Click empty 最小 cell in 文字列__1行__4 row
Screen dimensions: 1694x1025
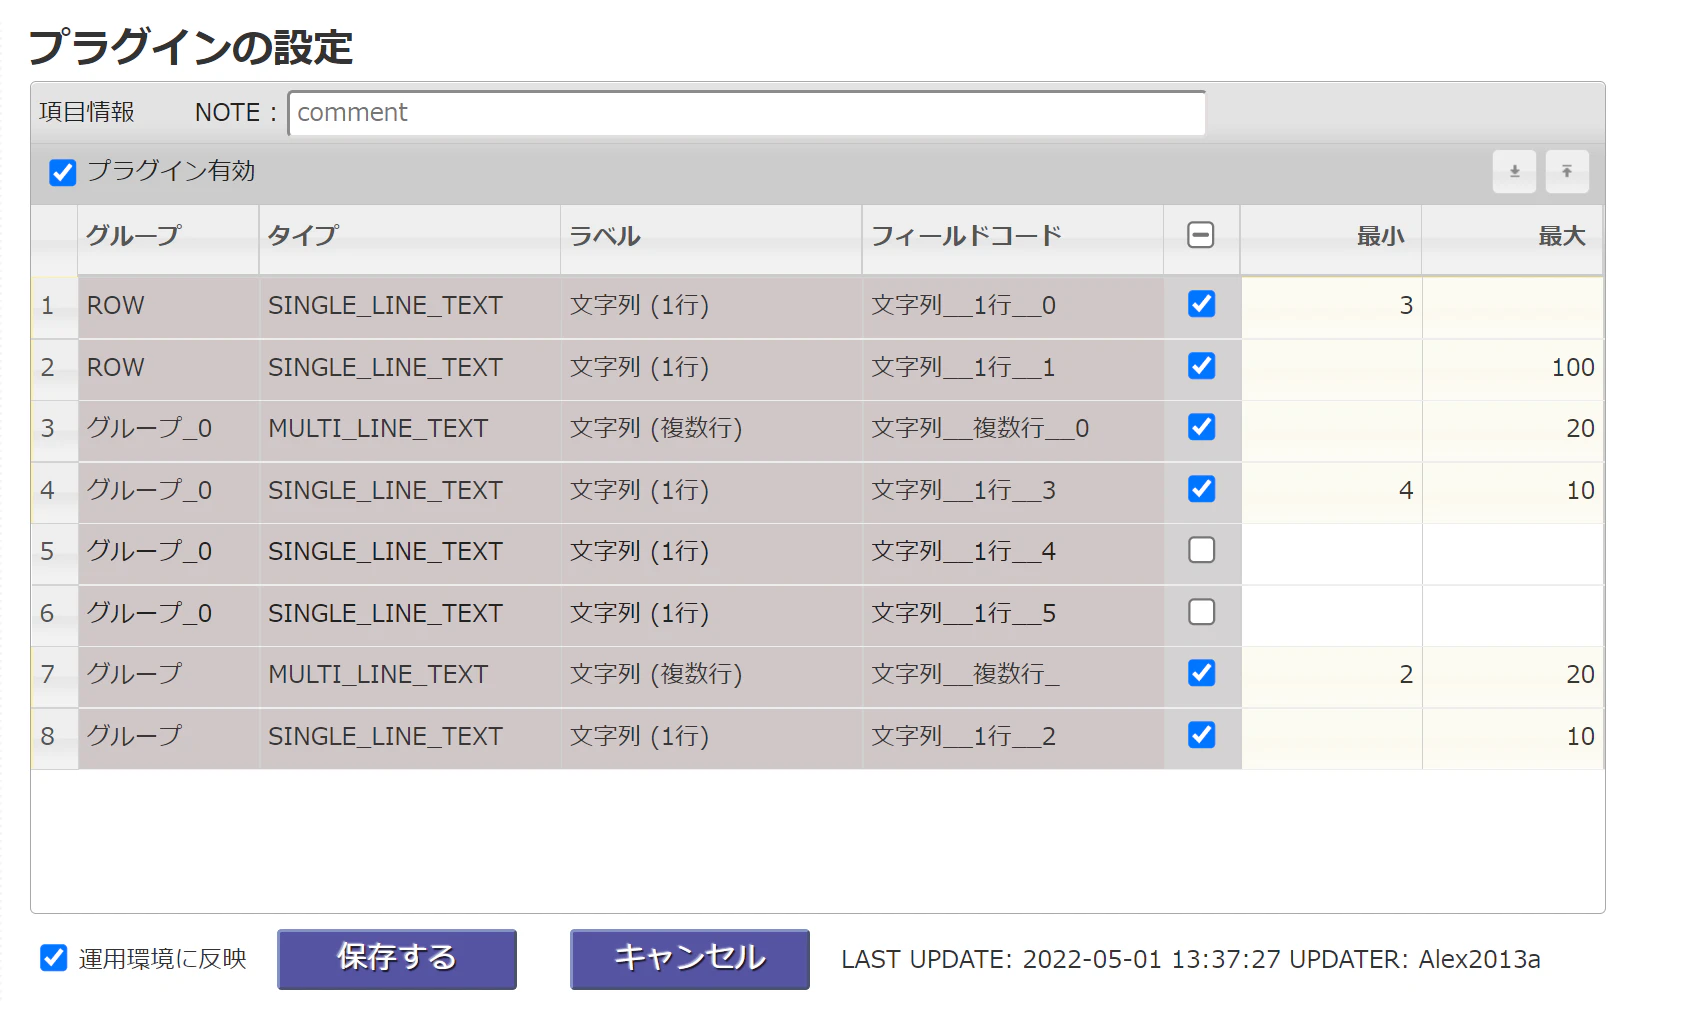(x=1331, y=552)
